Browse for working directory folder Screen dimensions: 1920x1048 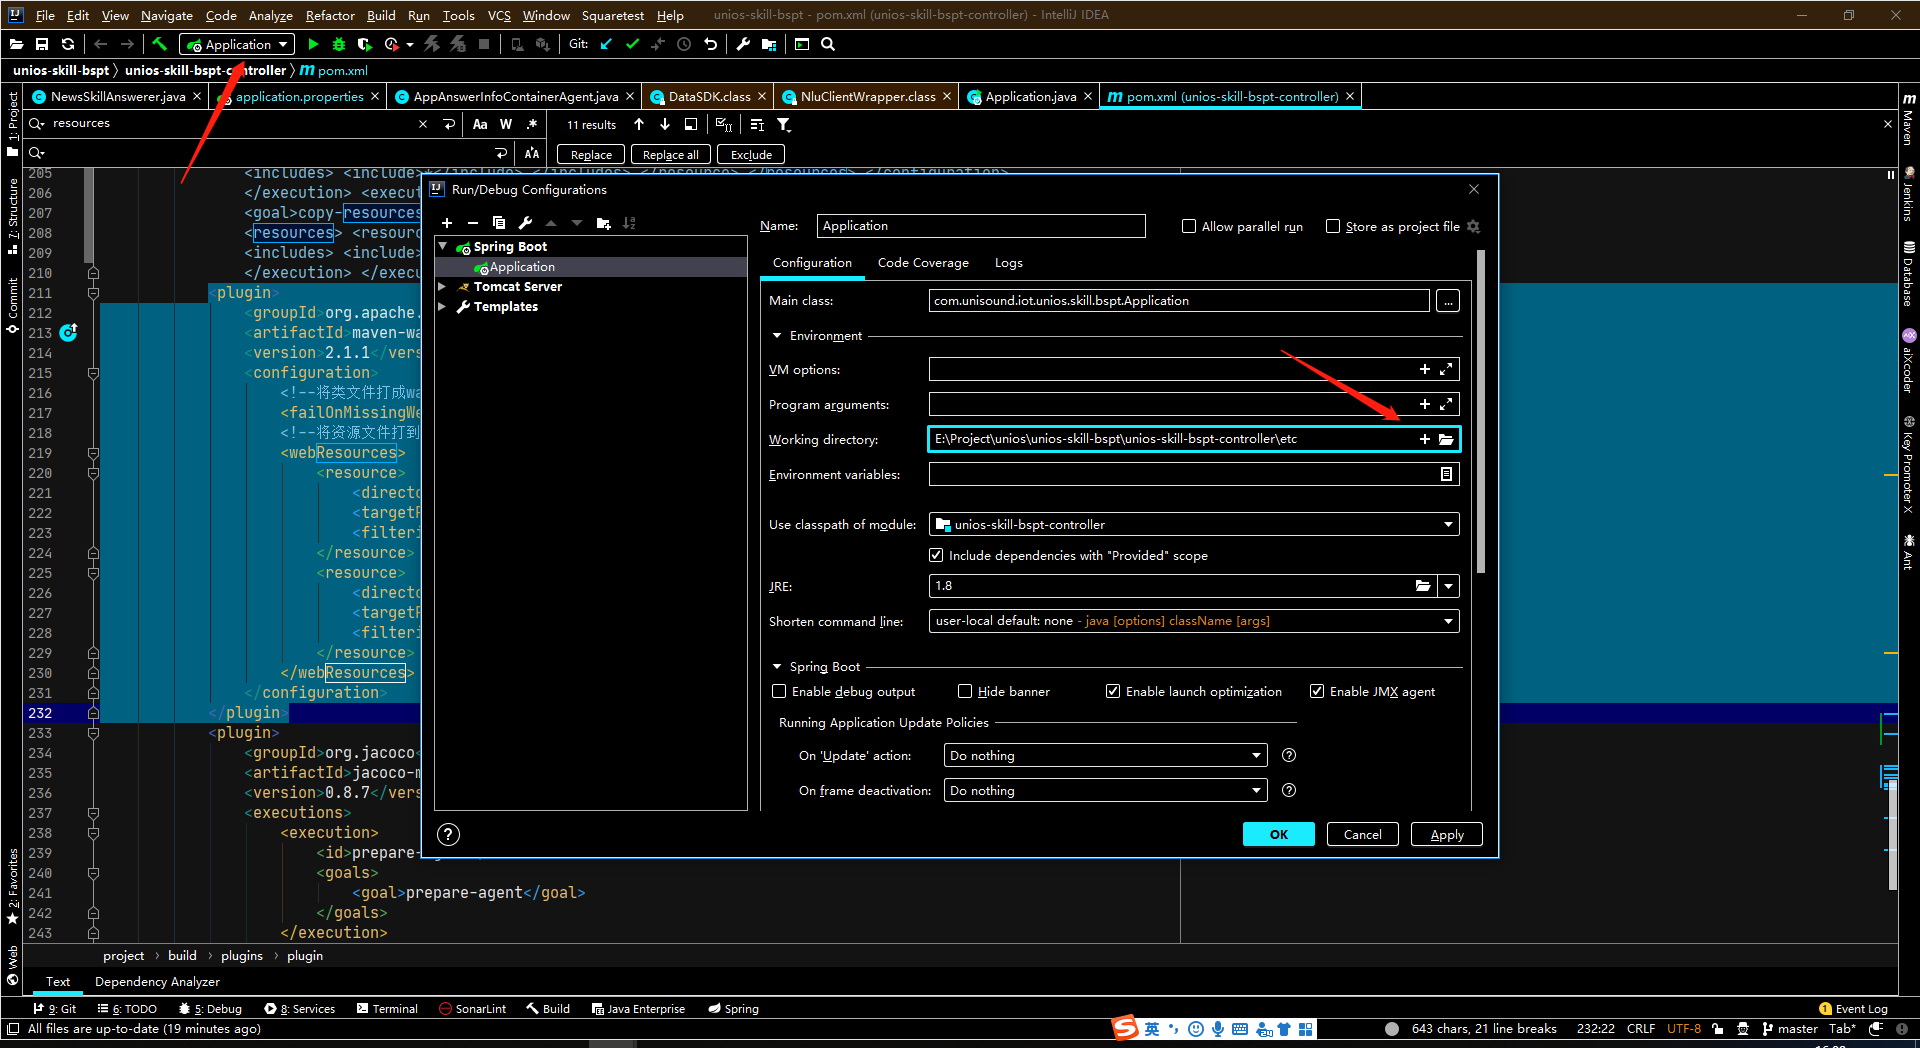[1446, 439]
